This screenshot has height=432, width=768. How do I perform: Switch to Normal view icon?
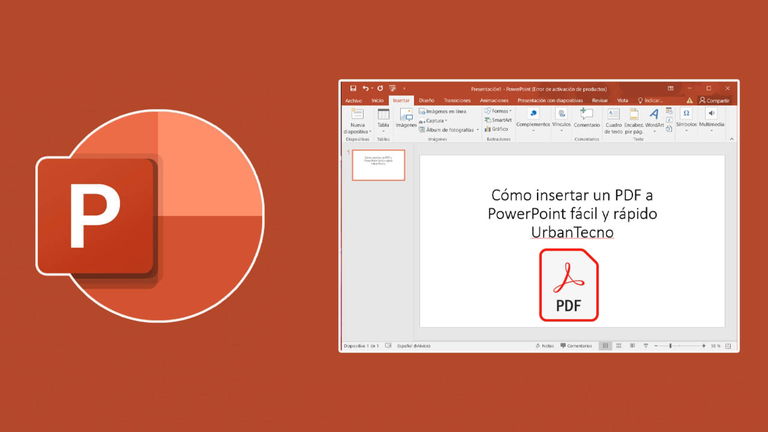(x=605, y=346)
